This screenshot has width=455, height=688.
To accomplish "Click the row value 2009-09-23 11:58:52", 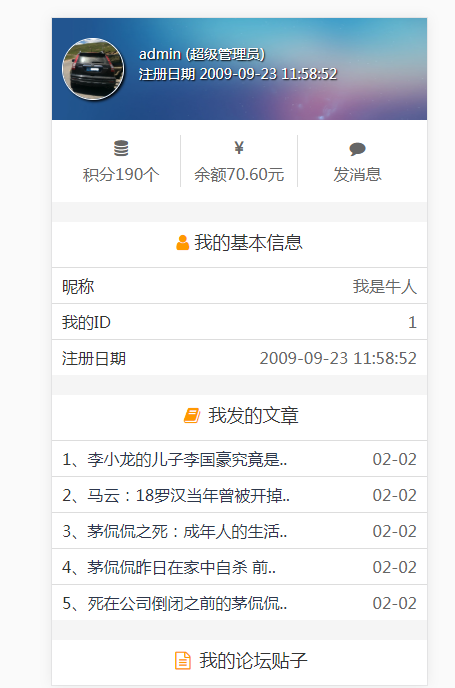I will pos(338,358).
